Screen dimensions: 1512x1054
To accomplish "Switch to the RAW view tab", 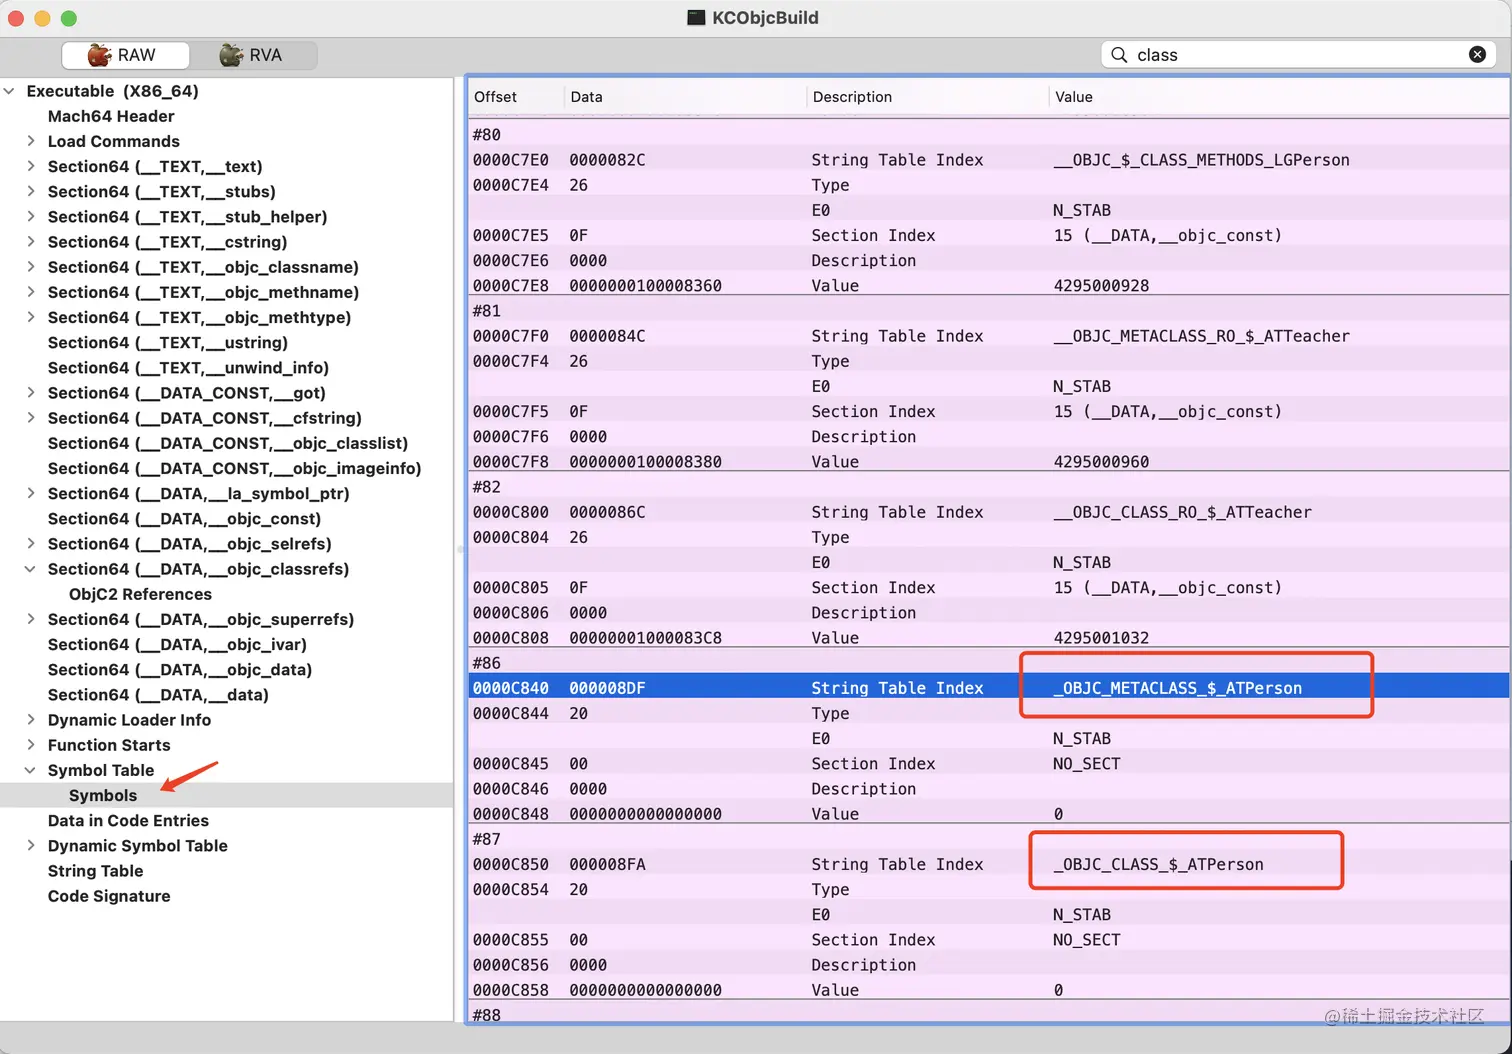I will point(125,55).
